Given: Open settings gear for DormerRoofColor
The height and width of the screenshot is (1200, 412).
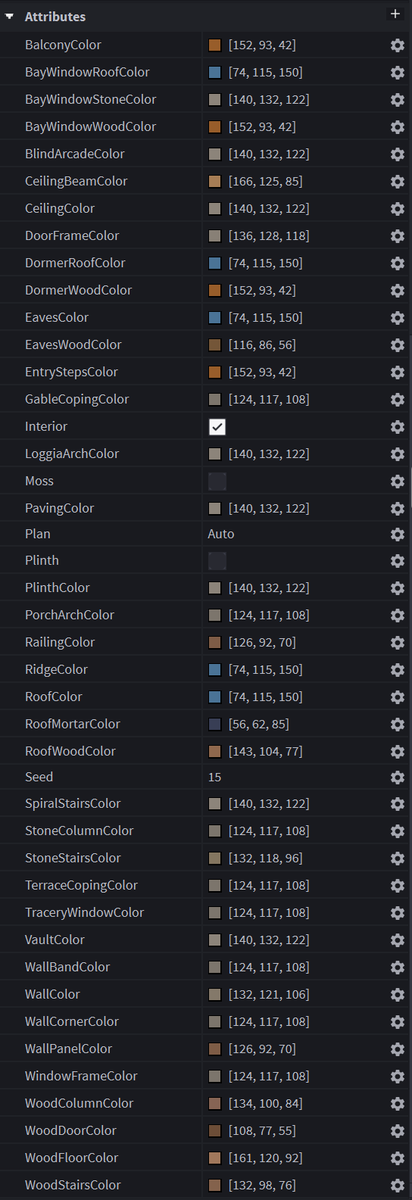Looking at the screenshot, I should tap(397, 263).
